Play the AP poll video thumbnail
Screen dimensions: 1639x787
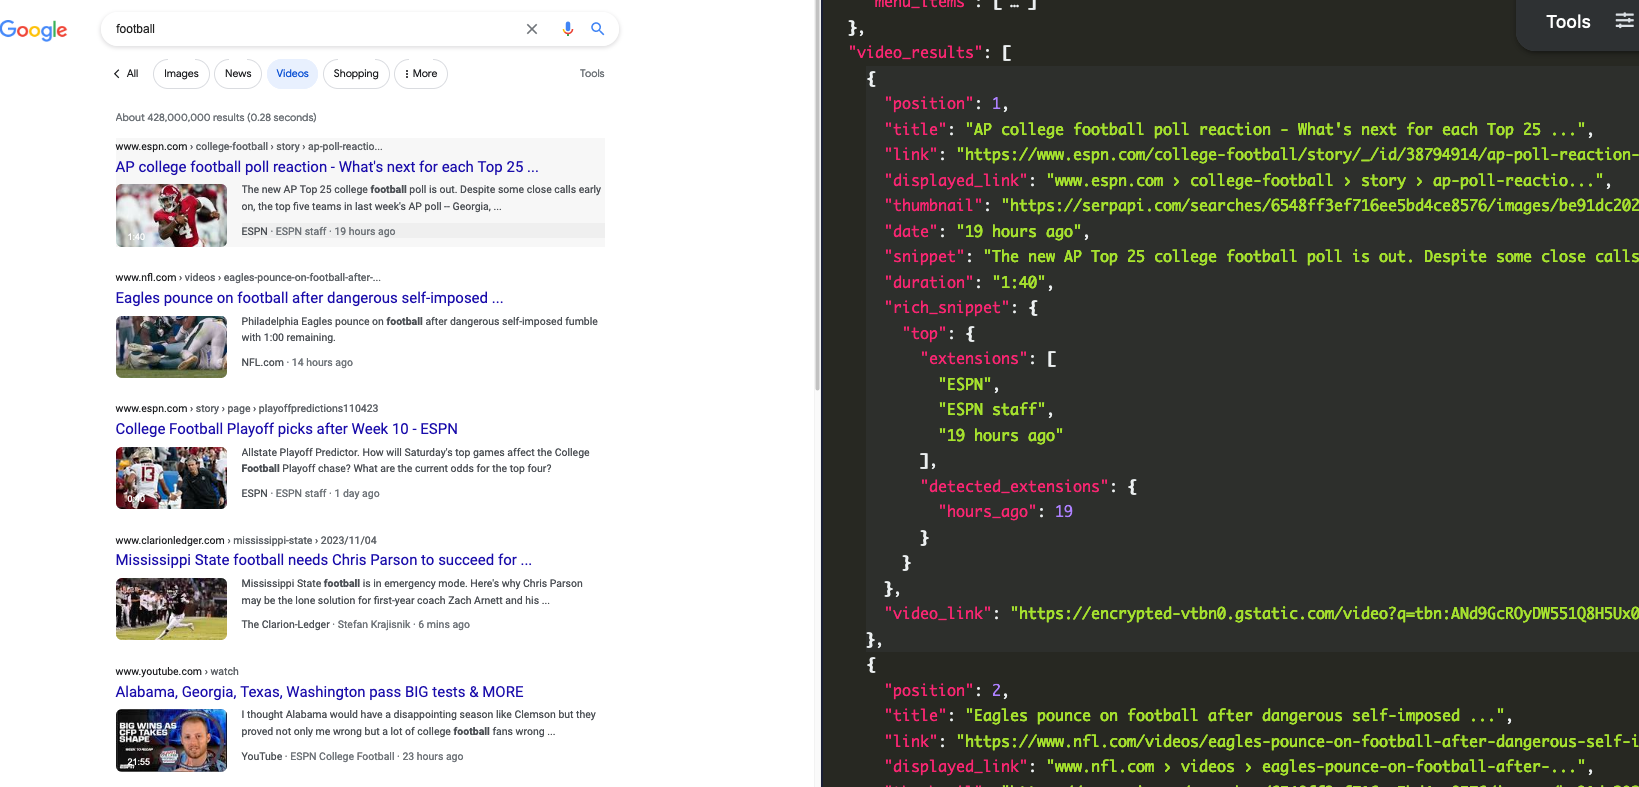[x=171, y=216]
